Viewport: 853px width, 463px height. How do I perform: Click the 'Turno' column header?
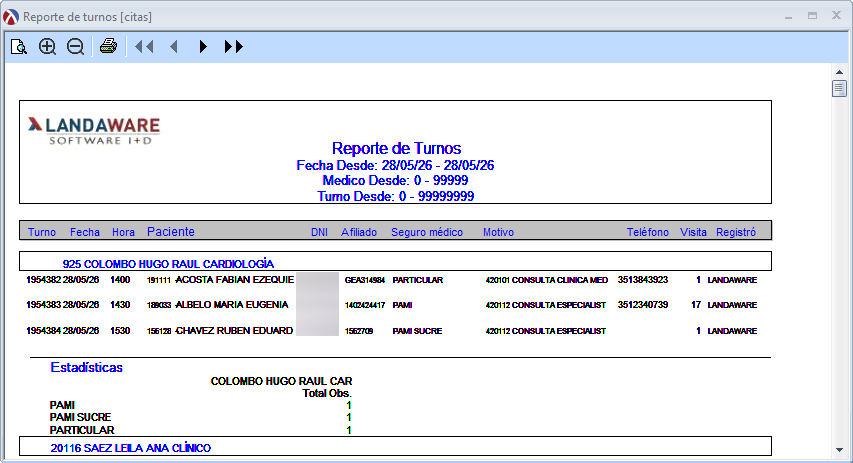(x=42, y=232)
